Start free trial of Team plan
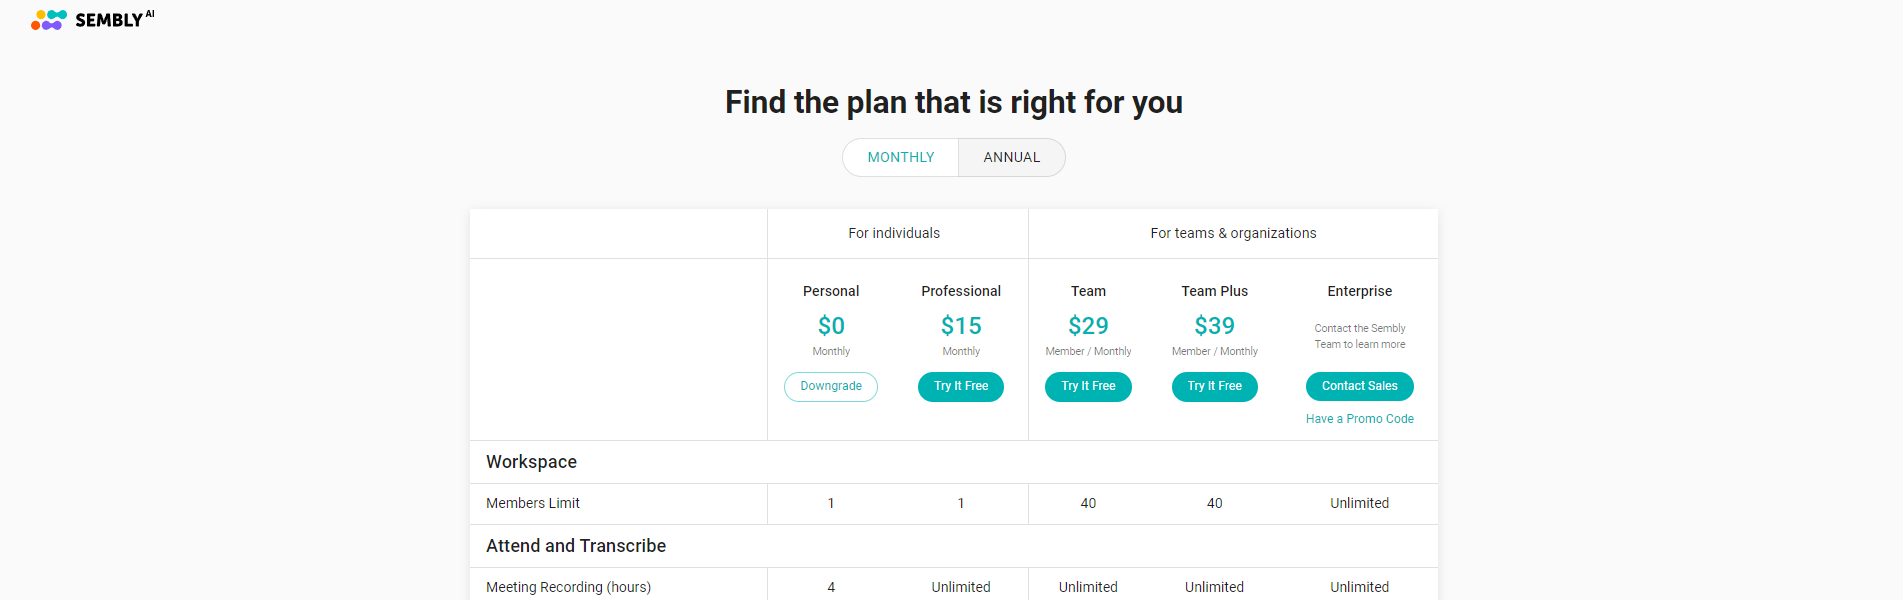This screenshot has width=1903, height=600. pos(1088,386)
